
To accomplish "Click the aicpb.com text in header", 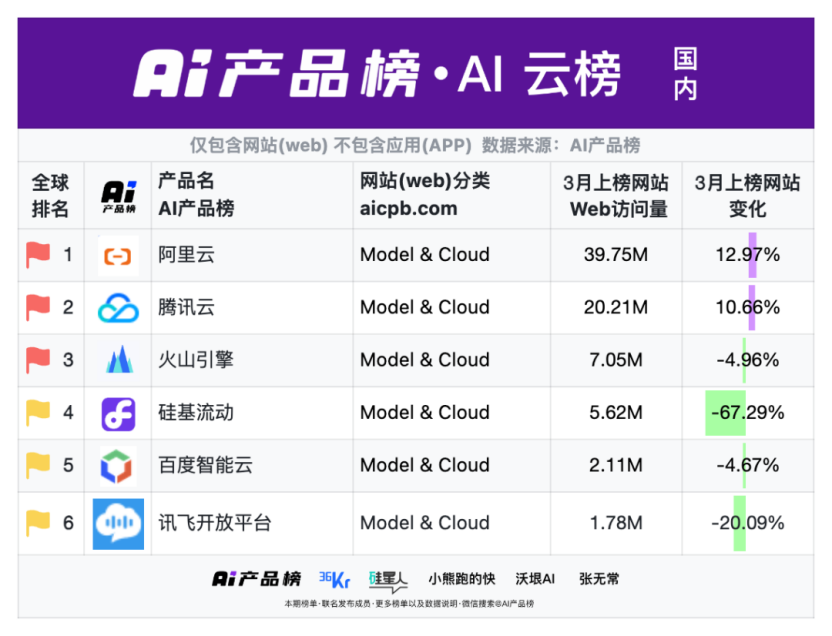I will 409,208.
